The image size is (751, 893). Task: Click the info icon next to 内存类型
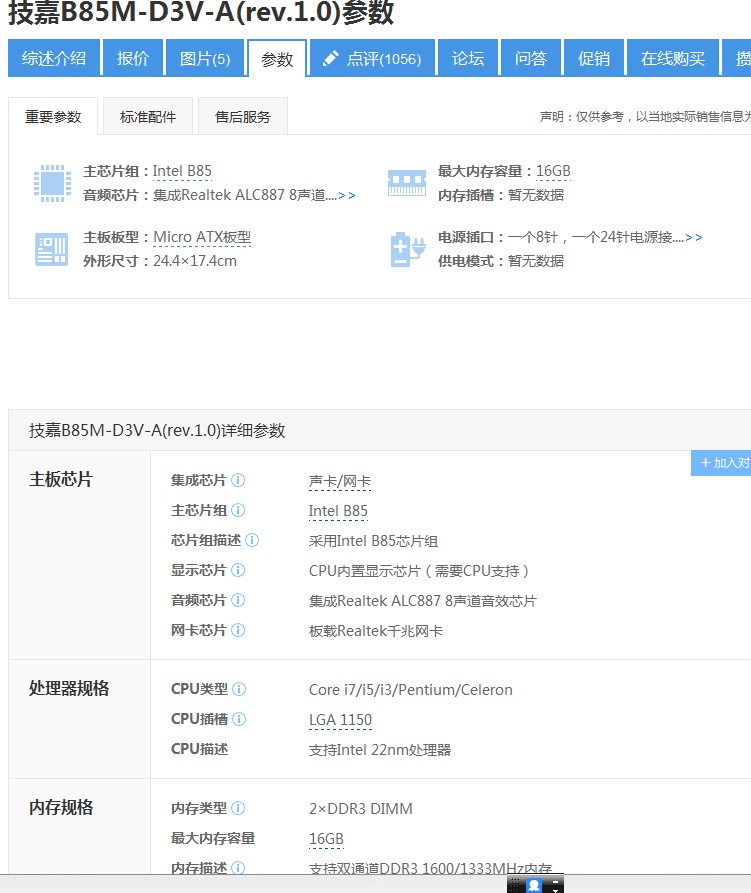pos(238,808)
